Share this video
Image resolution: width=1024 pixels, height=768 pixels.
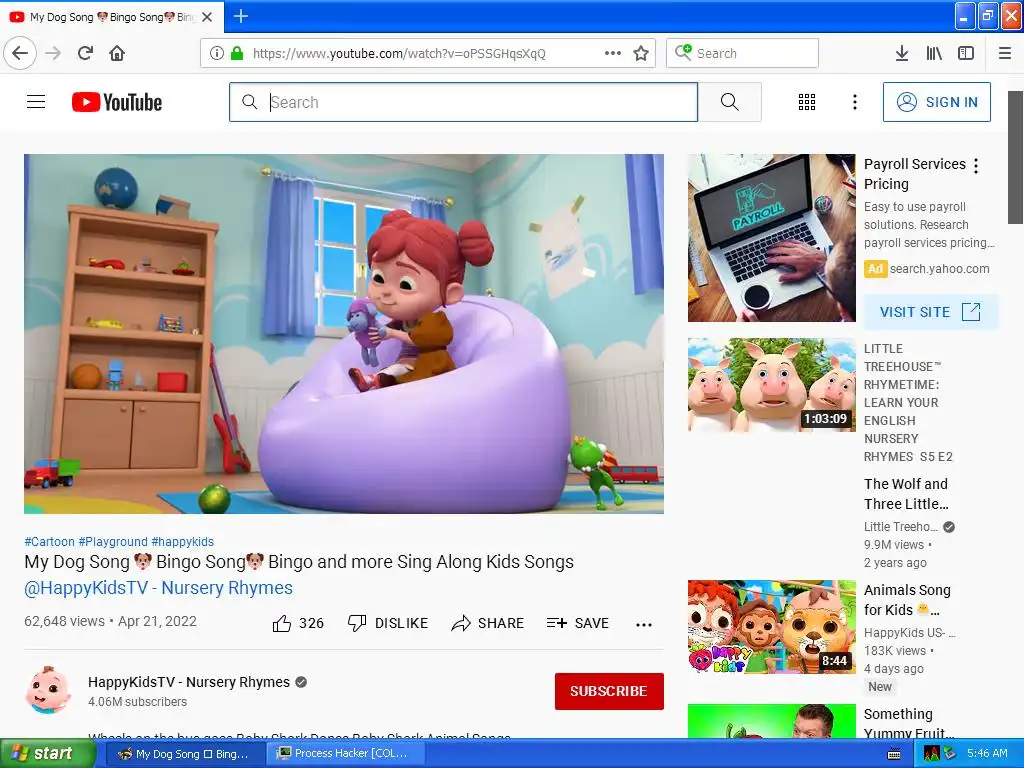point(487,624)
